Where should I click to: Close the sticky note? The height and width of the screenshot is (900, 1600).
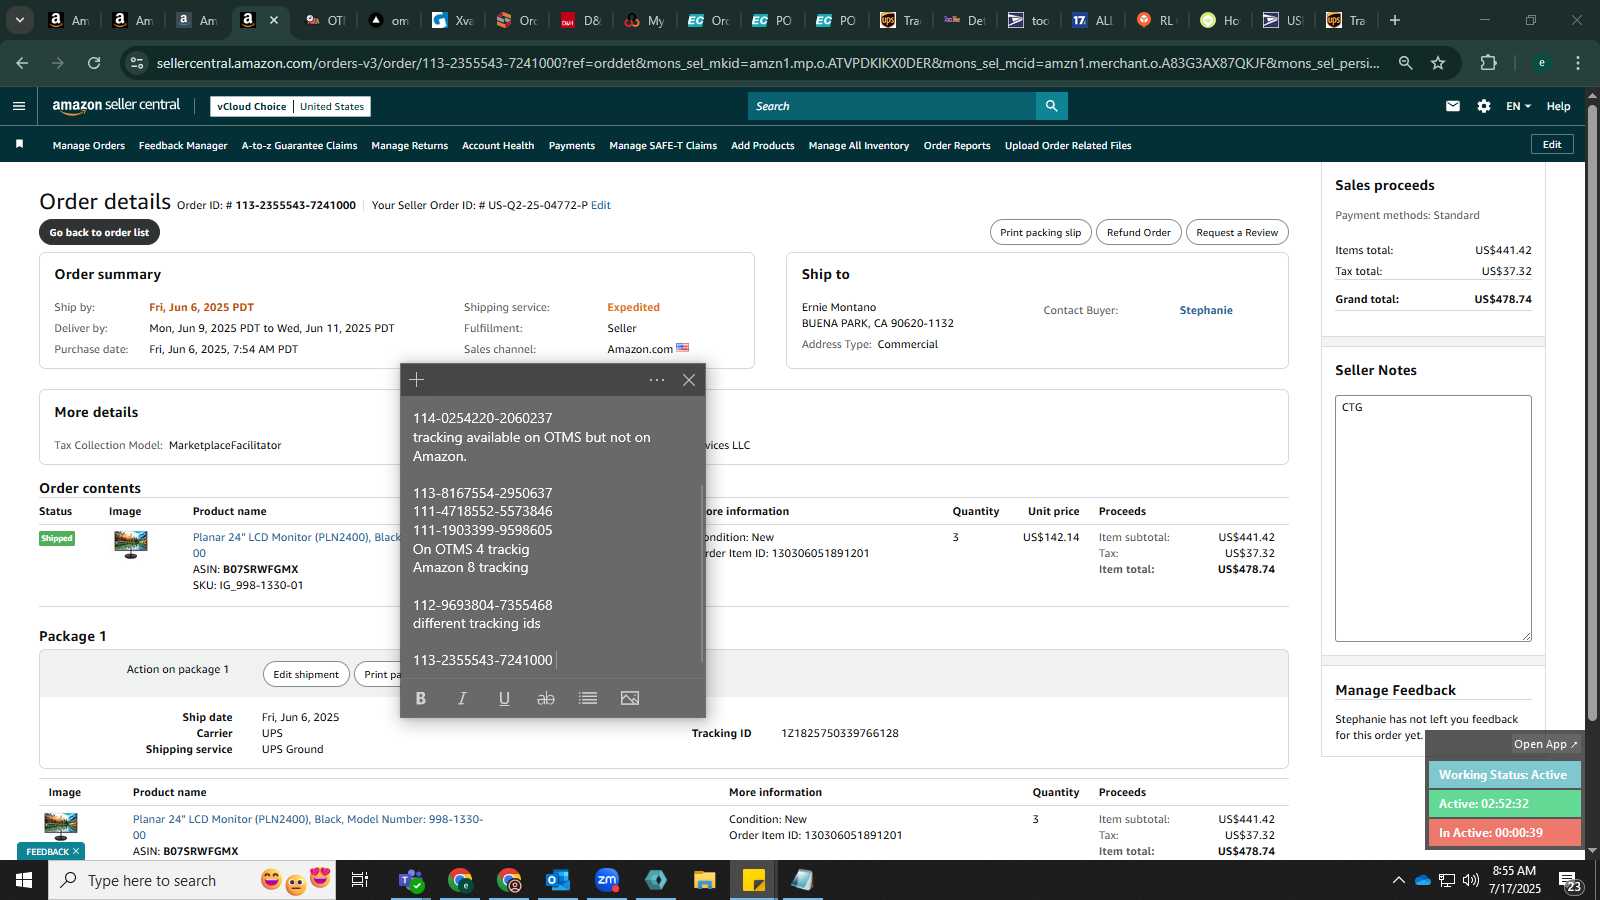click(689, 380)
